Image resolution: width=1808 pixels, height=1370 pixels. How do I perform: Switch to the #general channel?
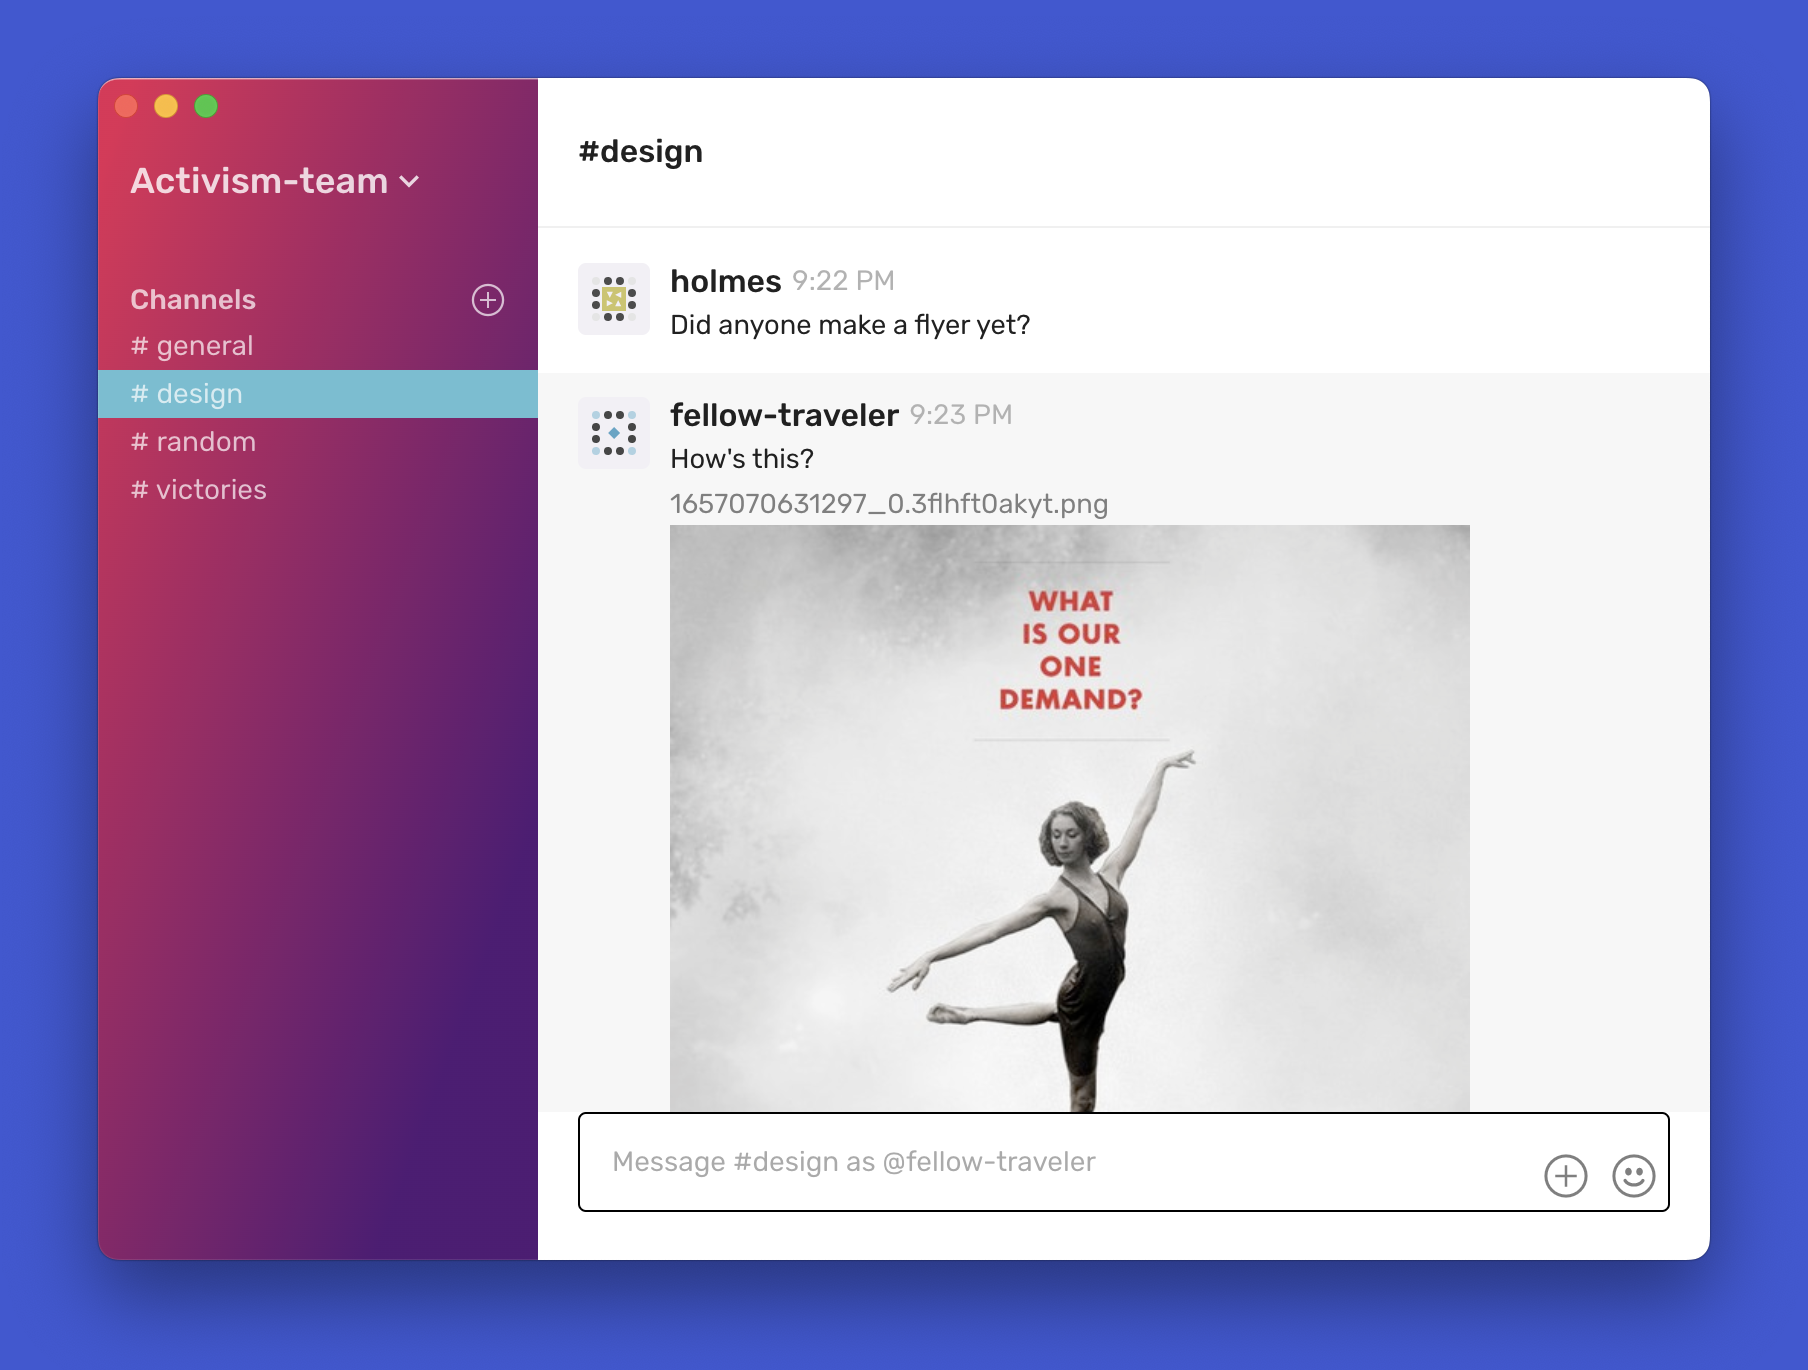click(x=194, y=345)
